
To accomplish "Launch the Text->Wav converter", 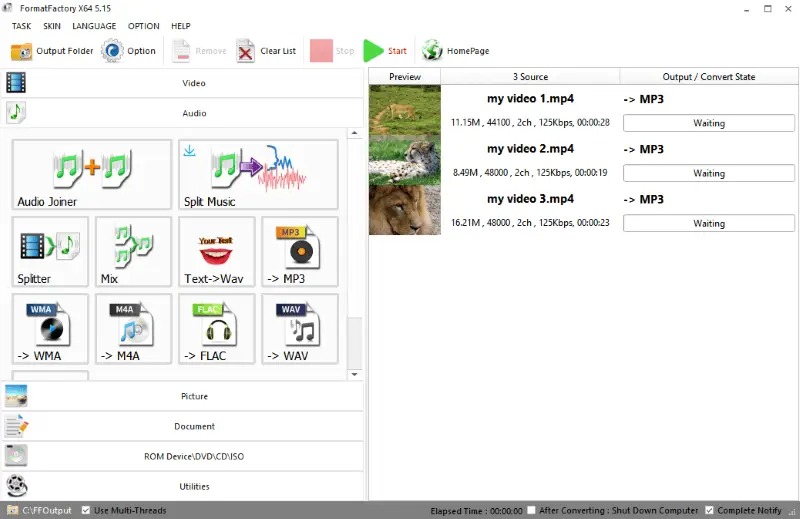I will coord(216,251).
